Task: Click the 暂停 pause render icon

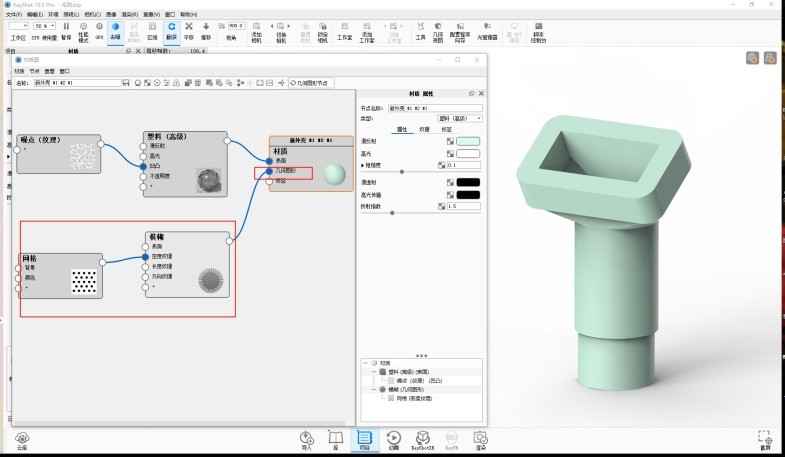Action: tap(66, 29)
